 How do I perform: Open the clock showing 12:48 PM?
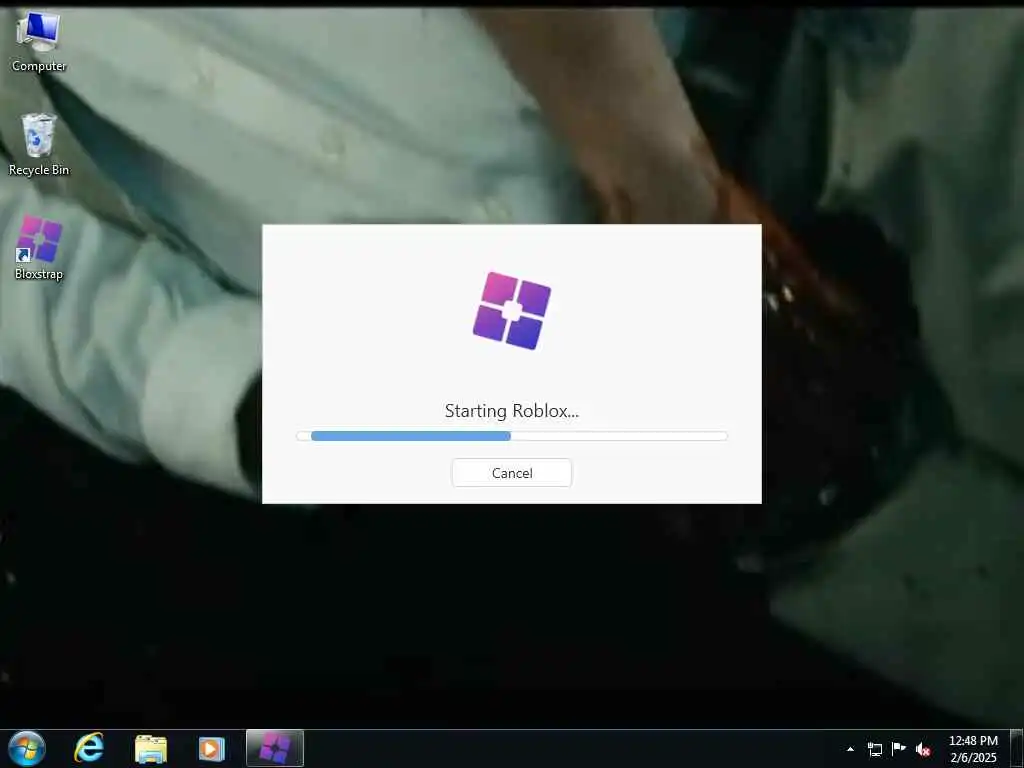973,749
